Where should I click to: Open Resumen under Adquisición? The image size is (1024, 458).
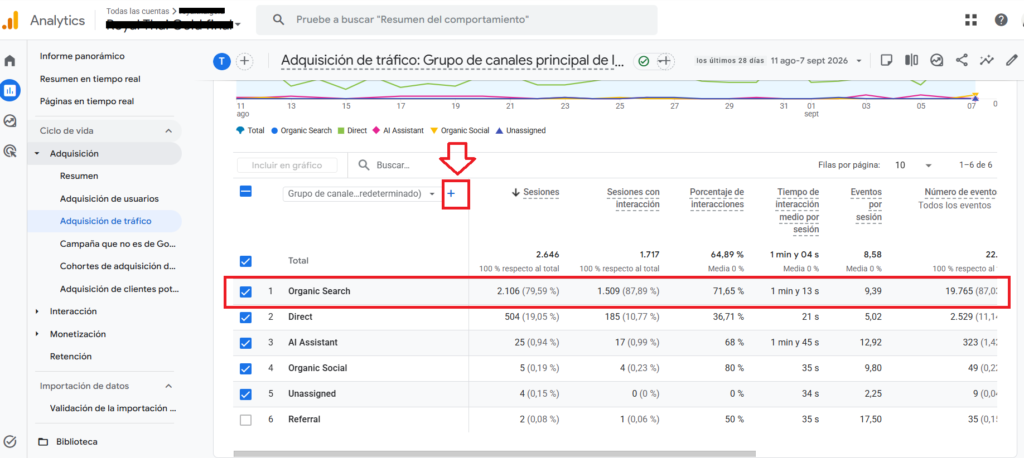(79, 176)
